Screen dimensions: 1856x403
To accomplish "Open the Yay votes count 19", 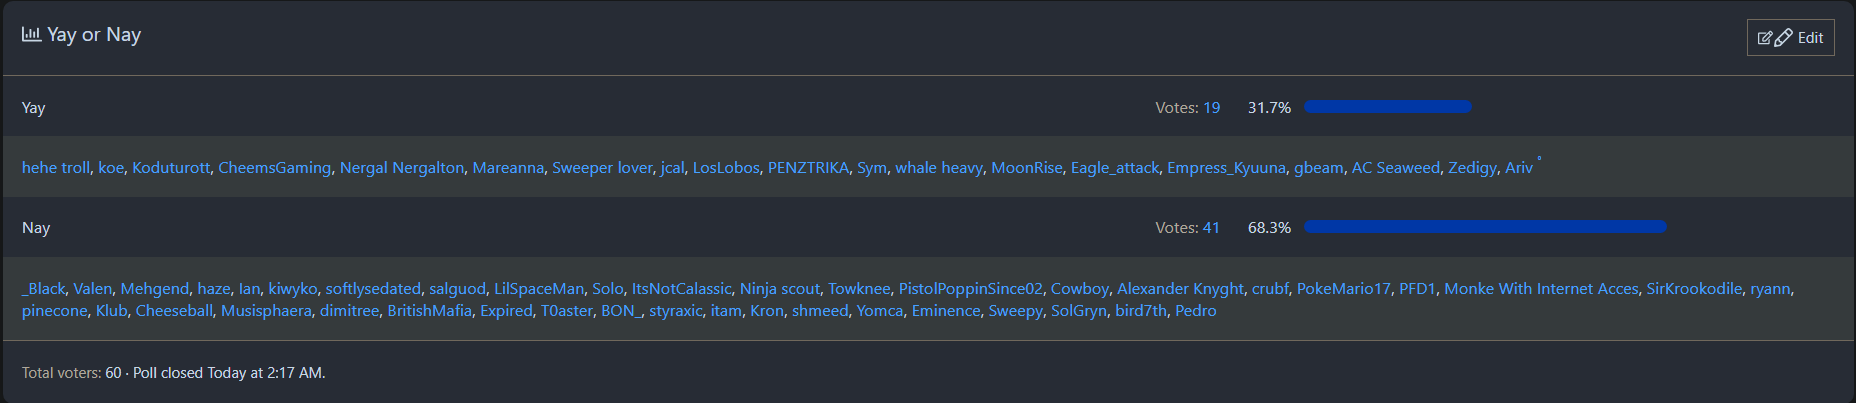I will (x=1211, y=108).
